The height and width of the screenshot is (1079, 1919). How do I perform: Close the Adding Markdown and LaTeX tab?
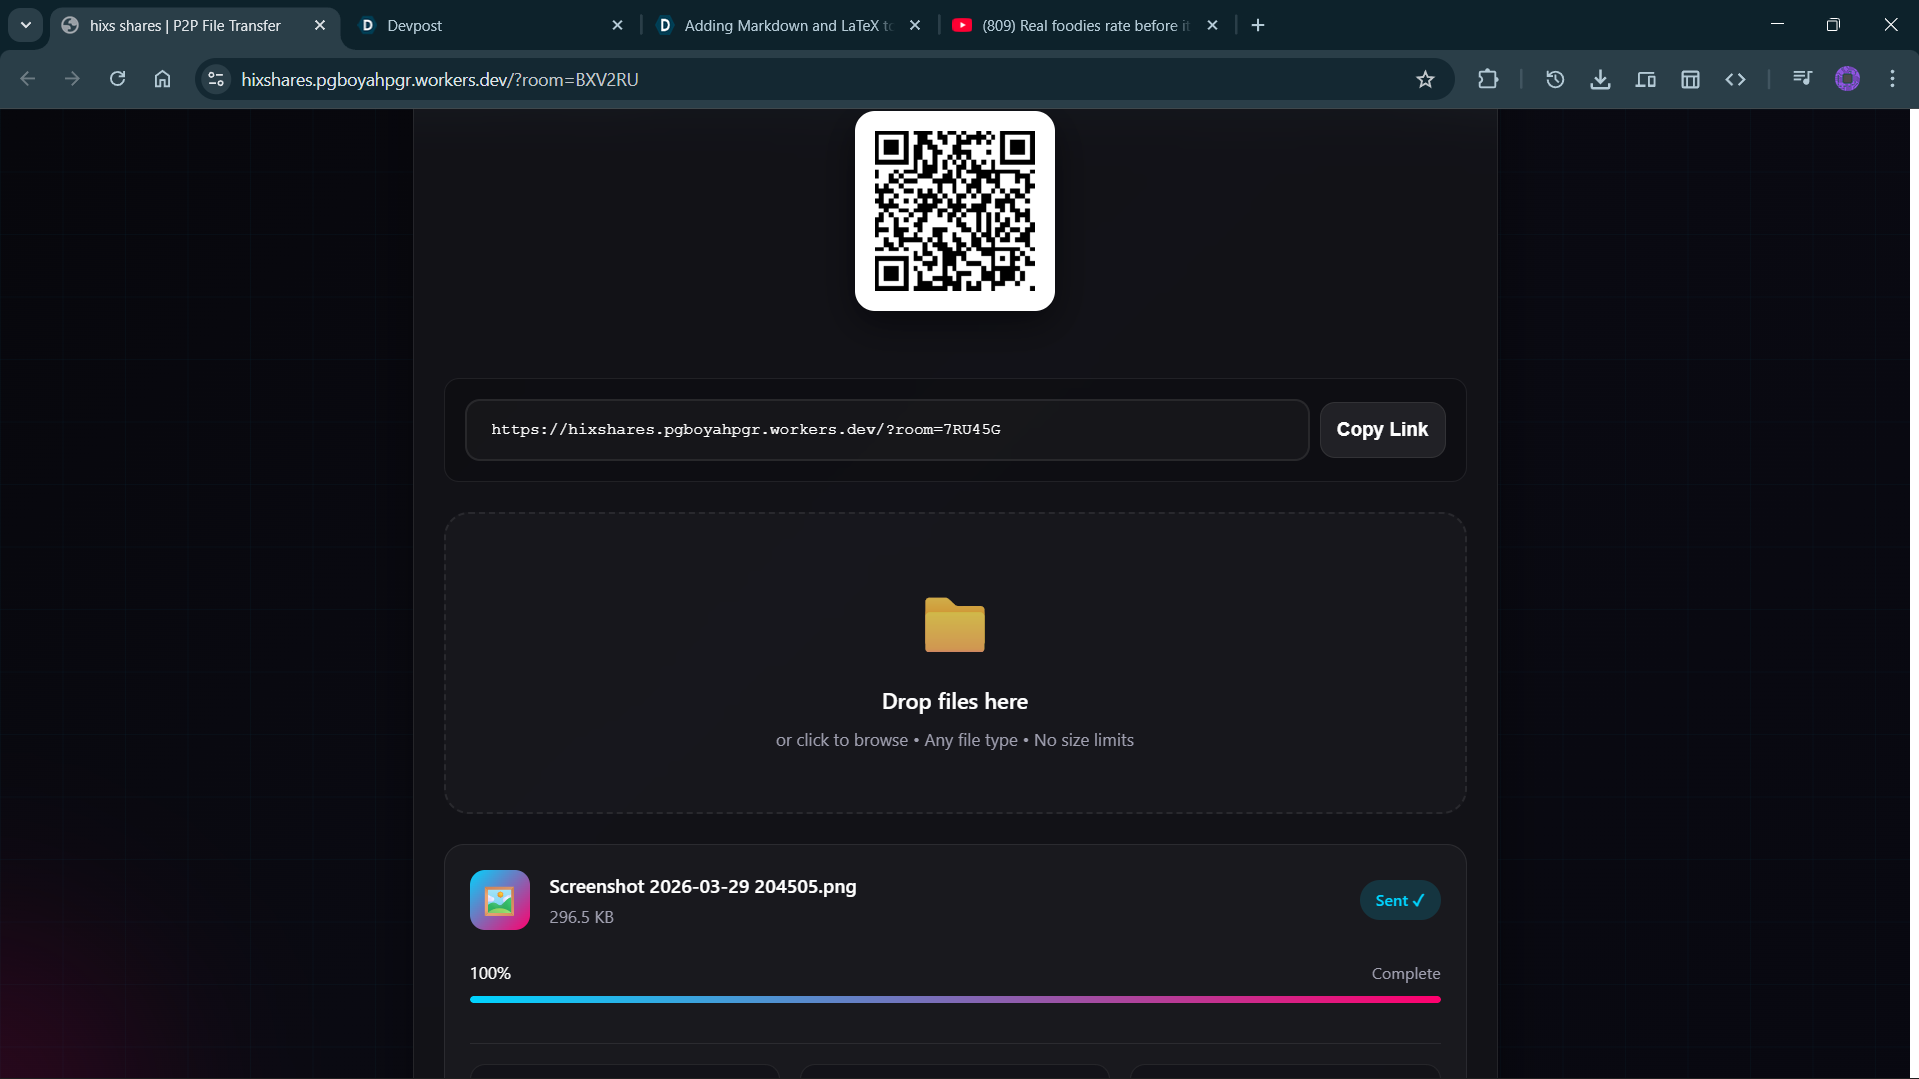pos(915,25)
